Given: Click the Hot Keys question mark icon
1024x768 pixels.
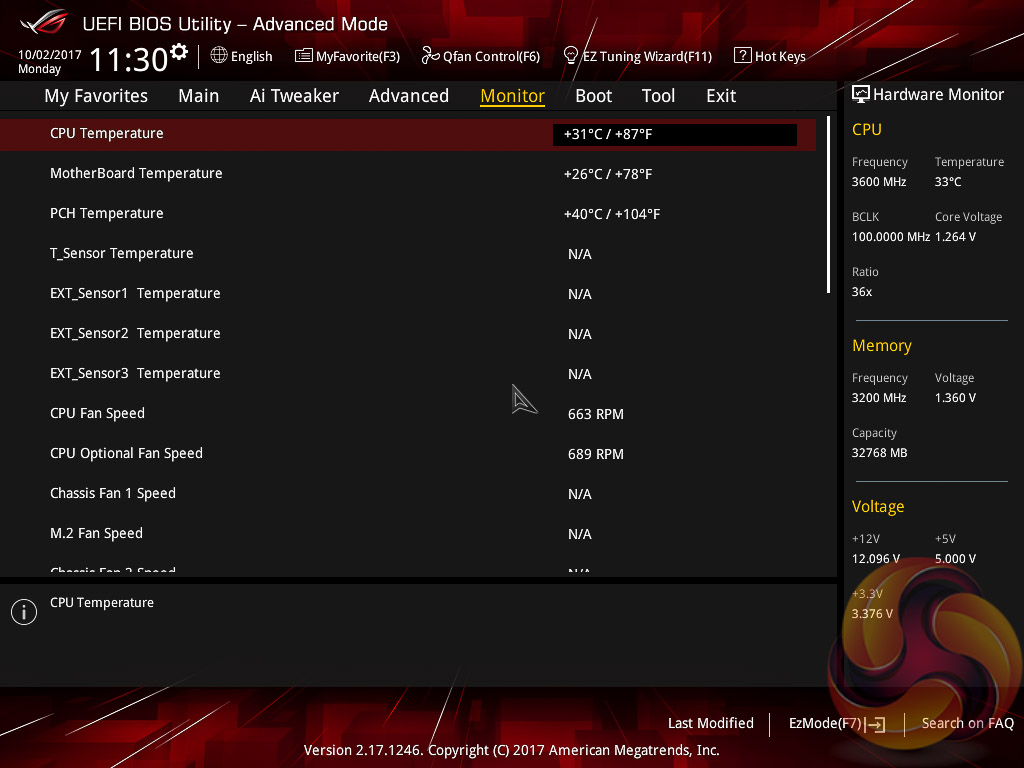Looking at the screenshot, I should pyautogui.click(x=743, y=56).
